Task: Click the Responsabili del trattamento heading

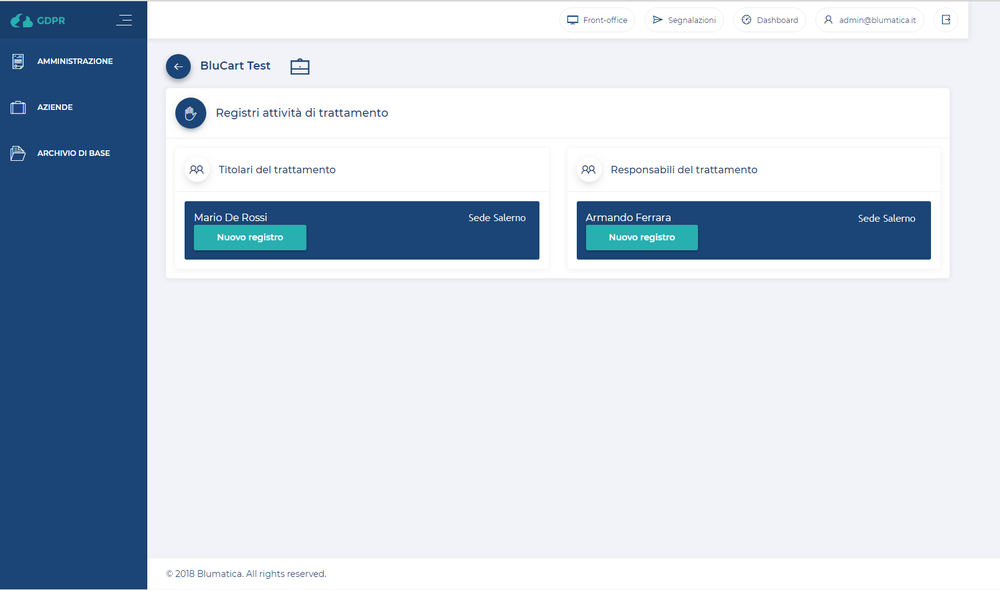Action: point(684,170)
